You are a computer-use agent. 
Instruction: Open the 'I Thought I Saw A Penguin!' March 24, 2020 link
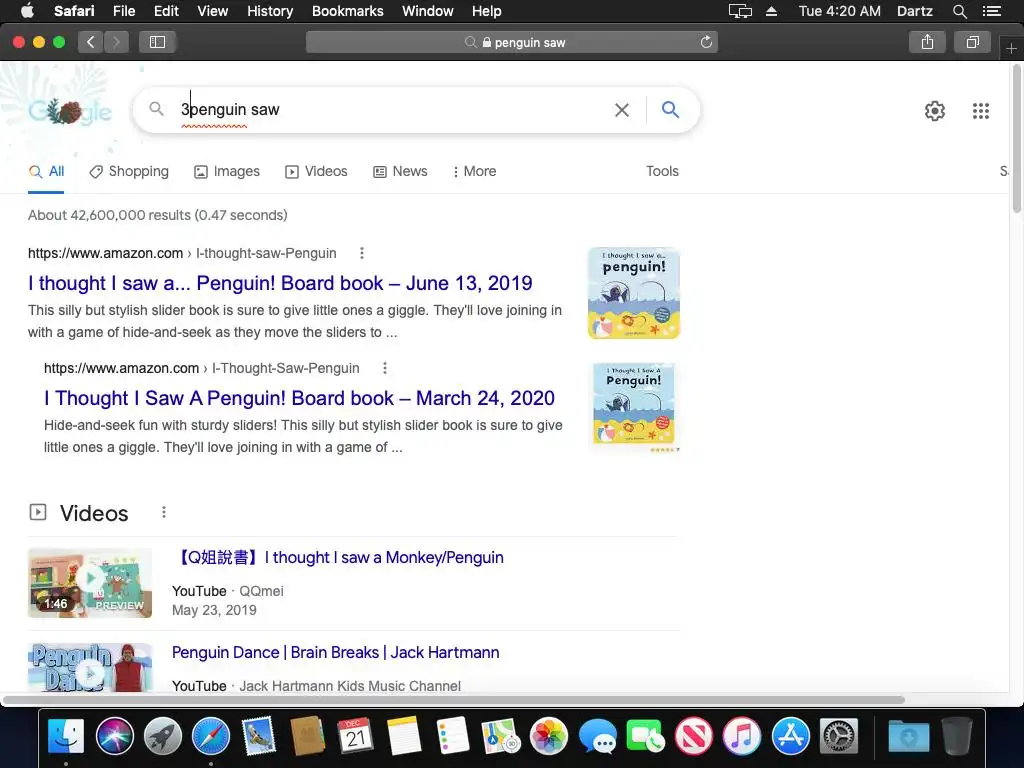coord(299,398)
